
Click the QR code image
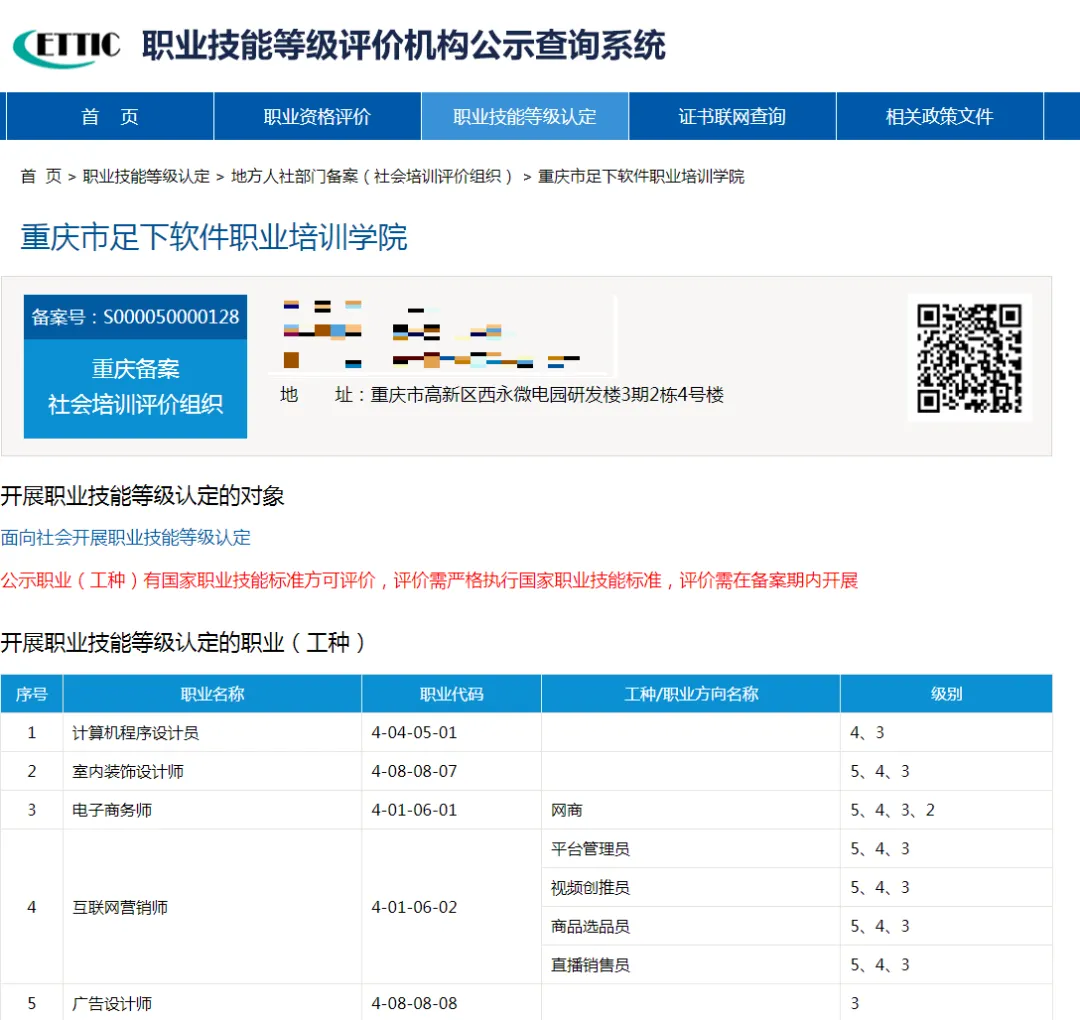point(969,358)
